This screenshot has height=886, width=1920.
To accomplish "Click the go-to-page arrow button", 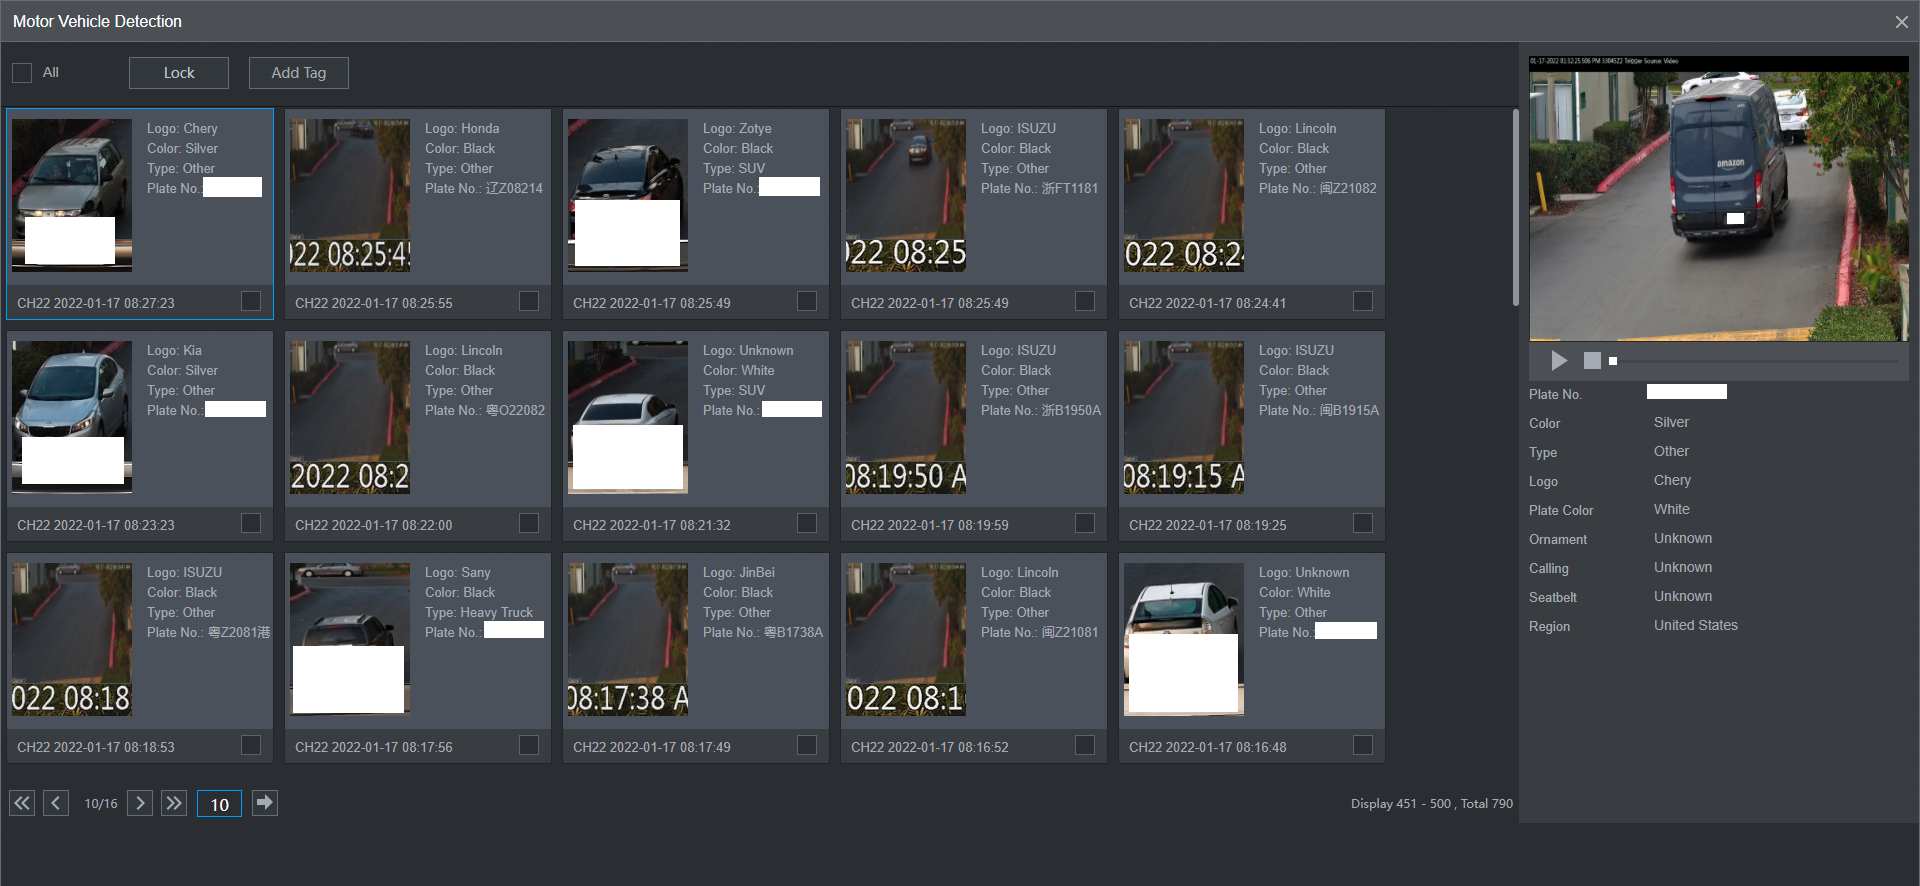I will click(x=265, y=803).
